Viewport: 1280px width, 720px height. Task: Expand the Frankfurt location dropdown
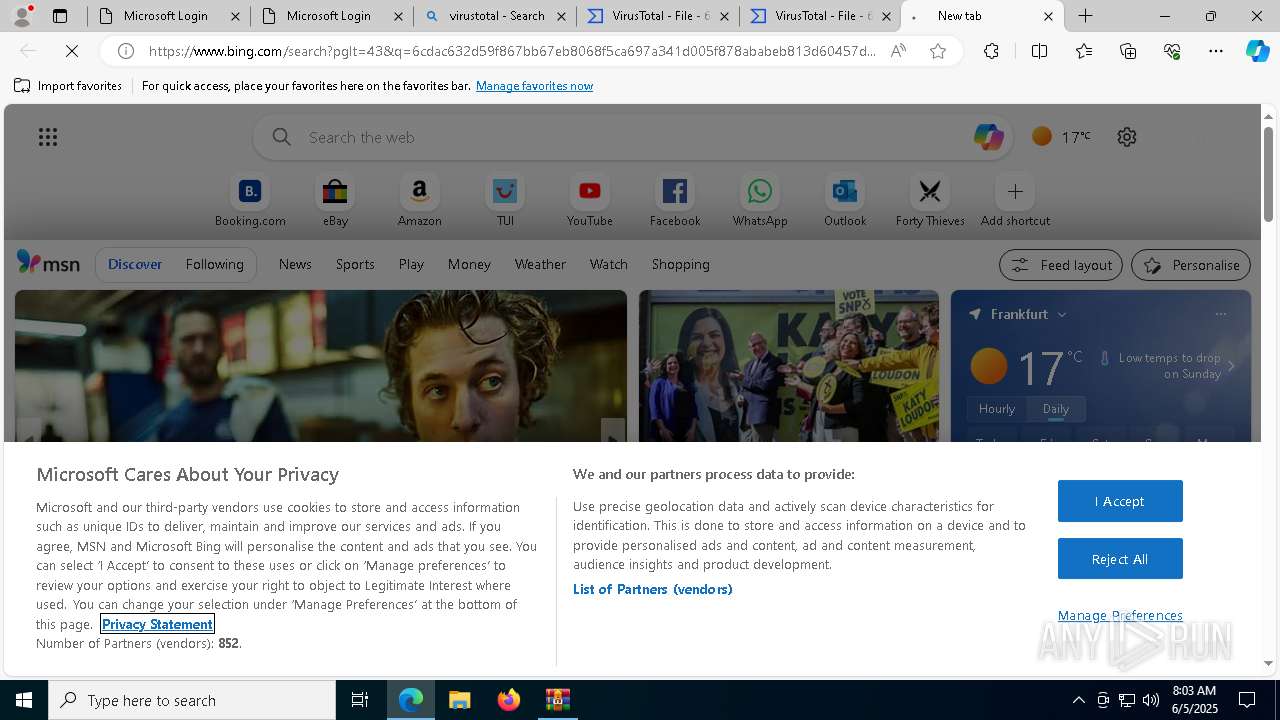[1061, 314]
